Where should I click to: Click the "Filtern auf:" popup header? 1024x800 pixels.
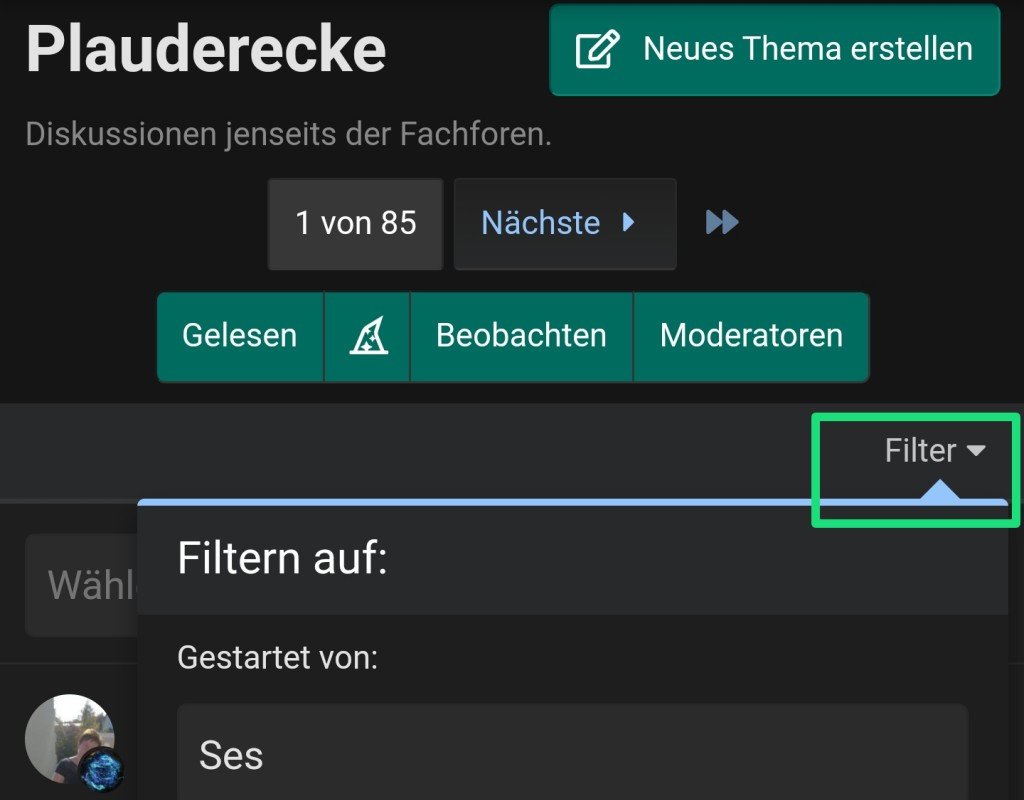pyautogui.click(x=282, y=558)
